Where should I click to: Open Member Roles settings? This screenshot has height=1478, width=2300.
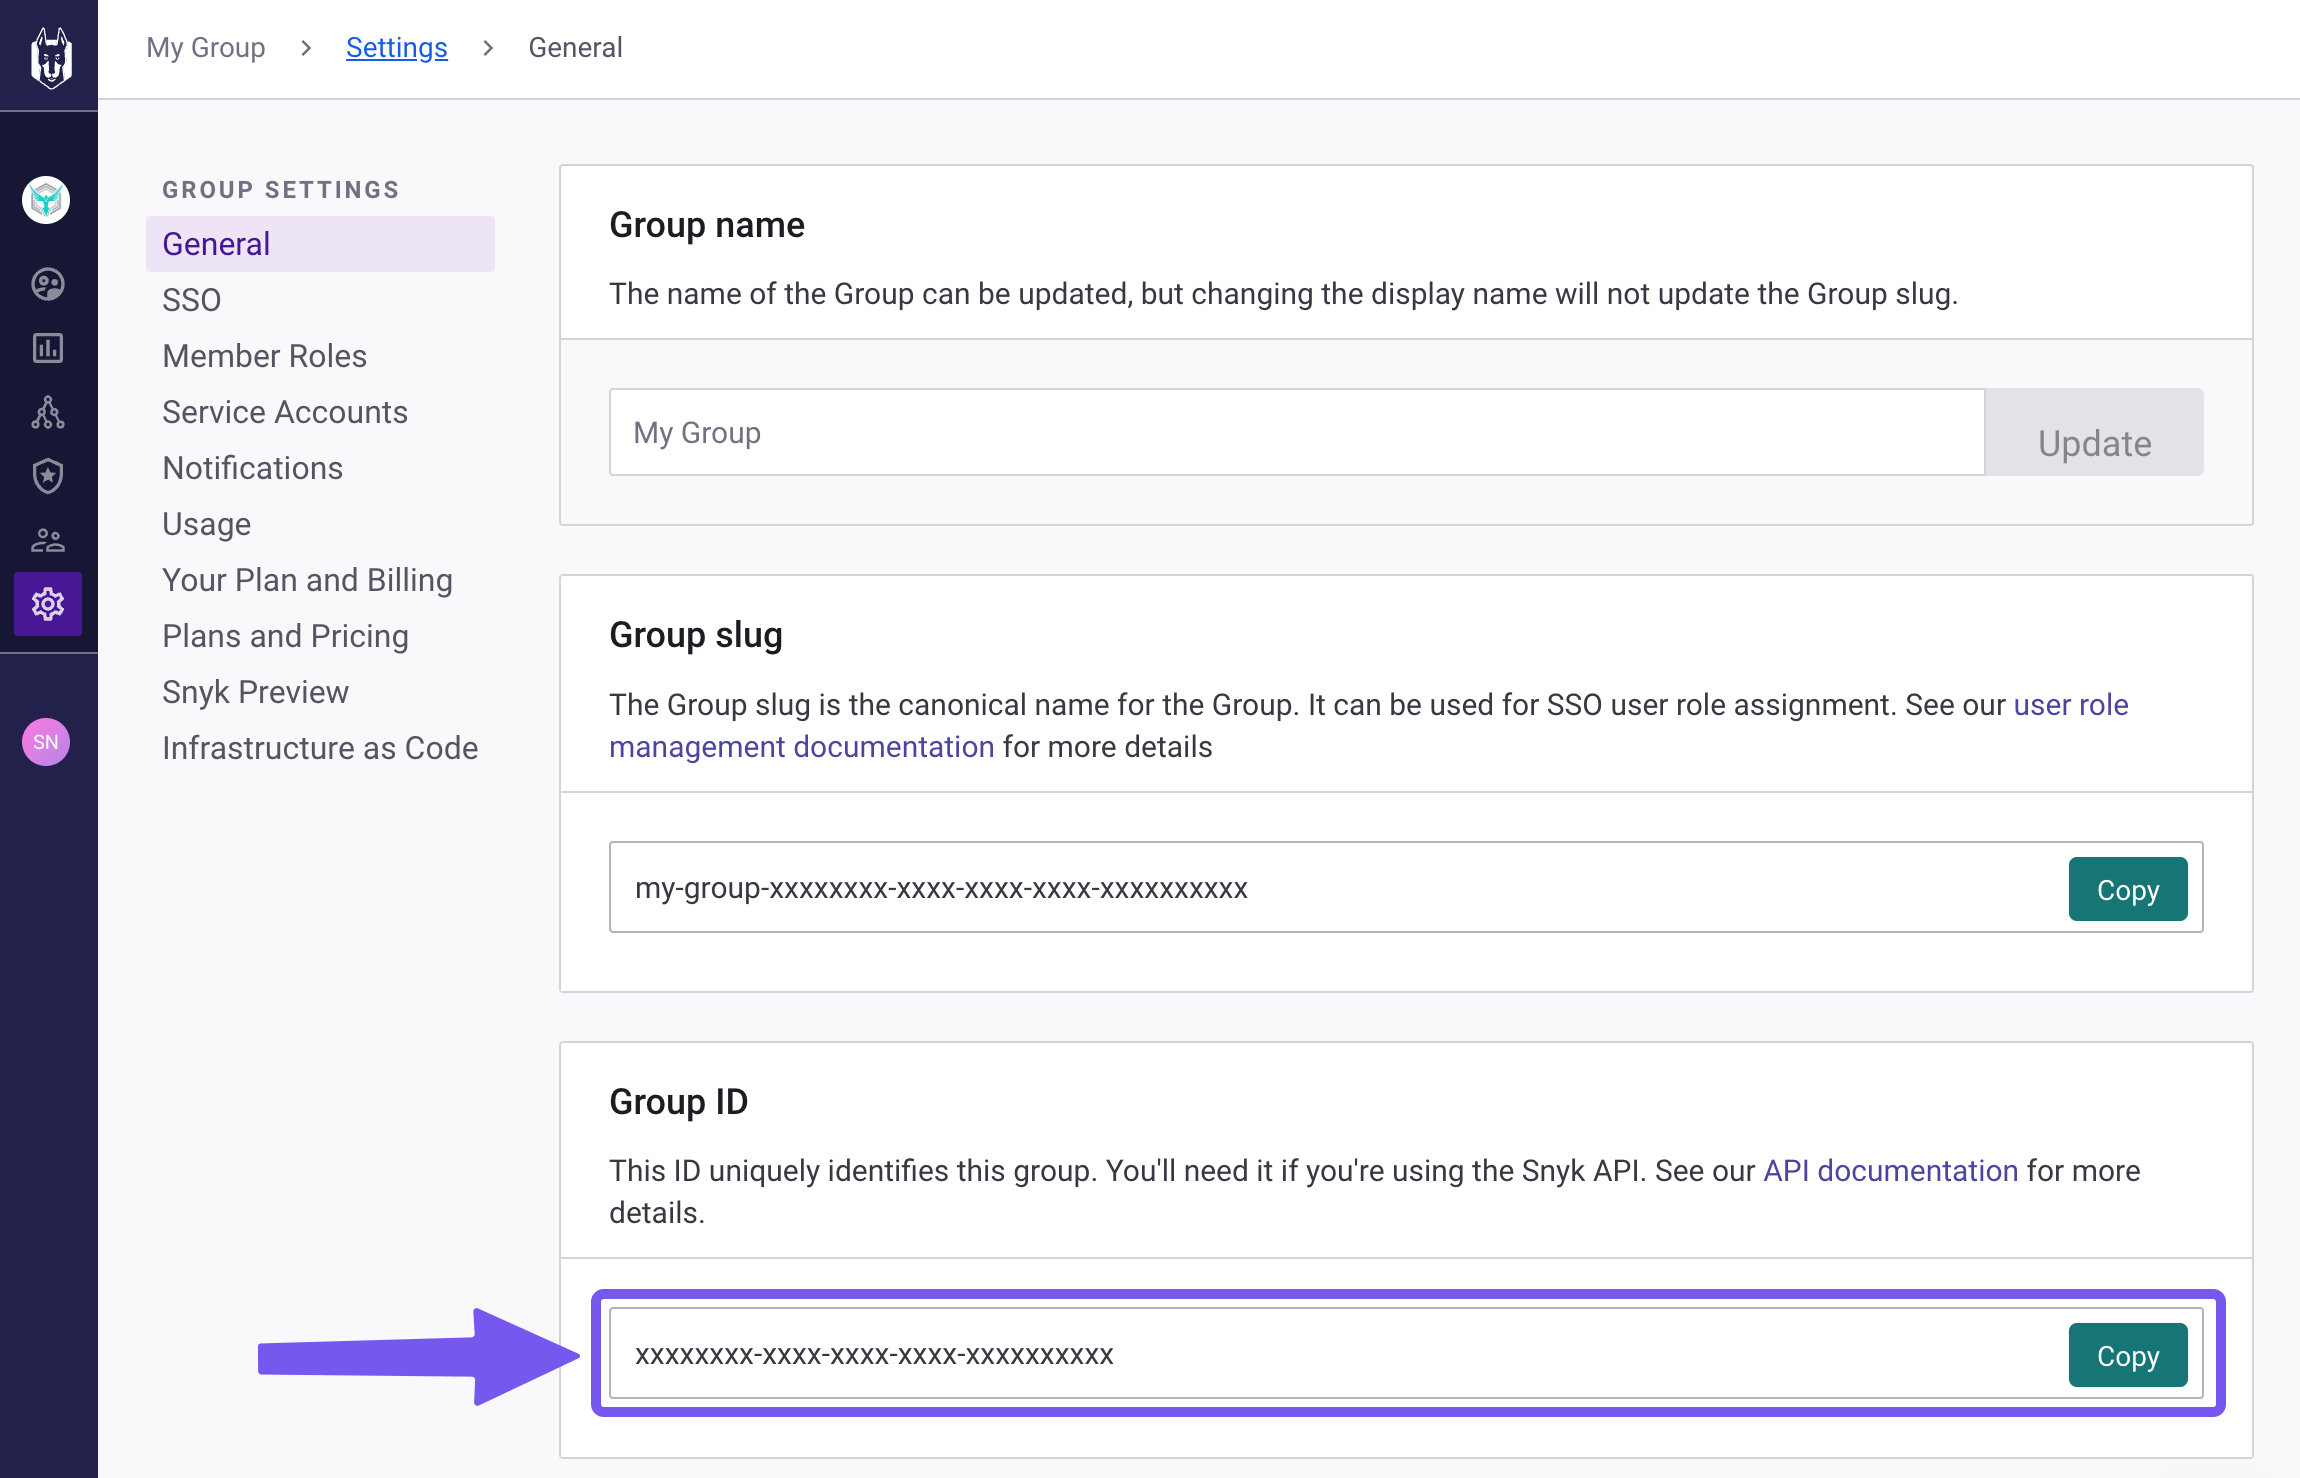click(264, 356)
